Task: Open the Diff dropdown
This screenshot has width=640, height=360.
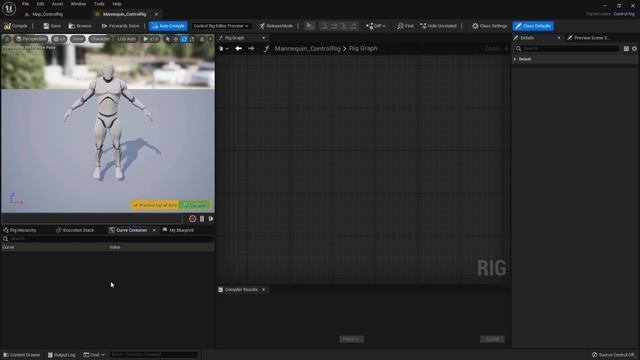Action: (376, 26)
